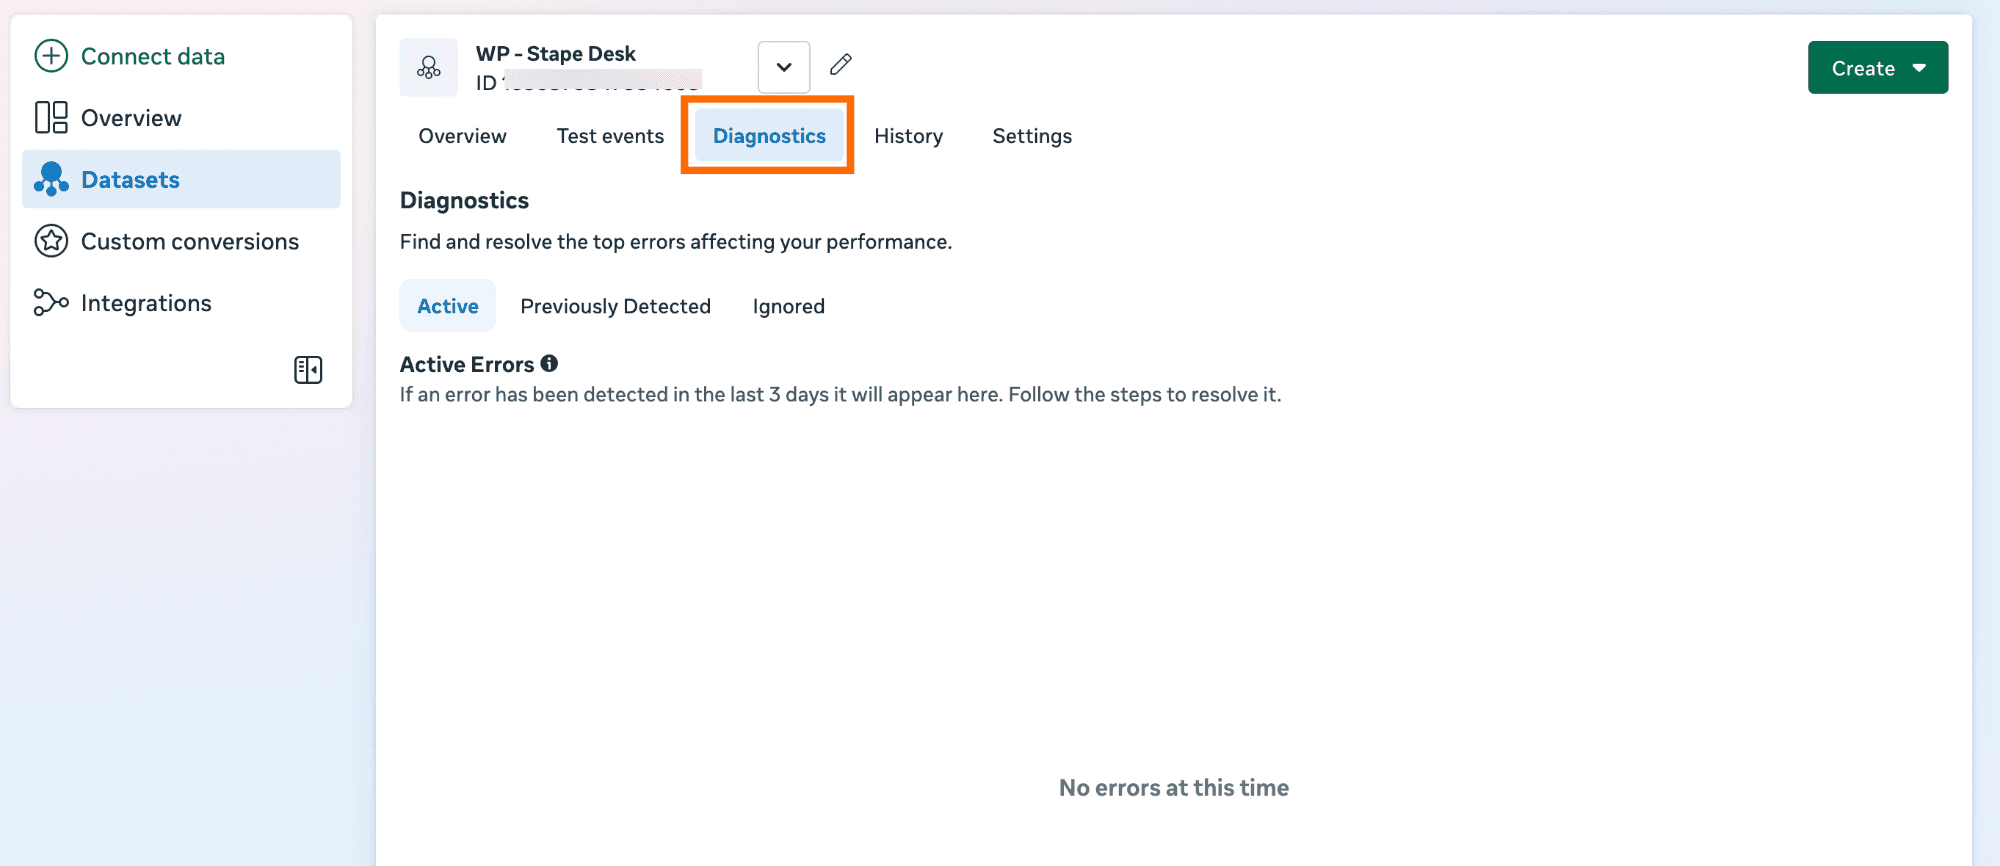Image resolution: width=2000 pixels, height=866 pixels.
Task: Click the Datasets icon in sidebar
Action: pyautogui.click(x=51, y=180)
